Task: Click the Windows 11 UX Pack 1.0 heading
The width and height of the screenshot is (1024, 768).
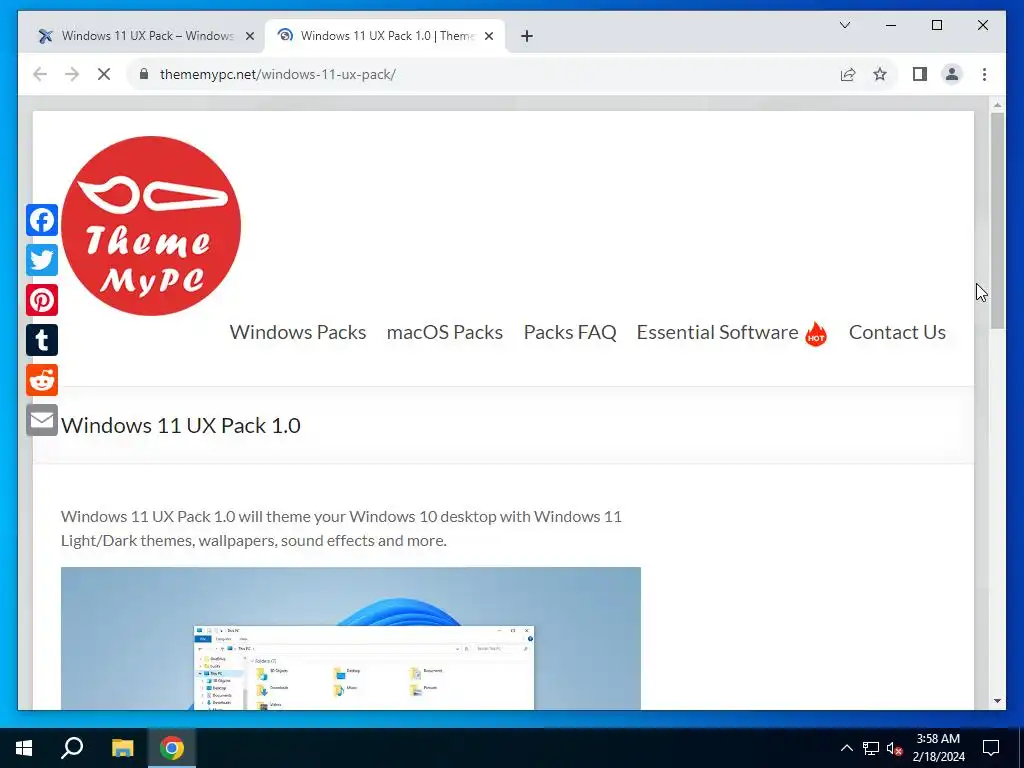Action: (x=181, y=426)
